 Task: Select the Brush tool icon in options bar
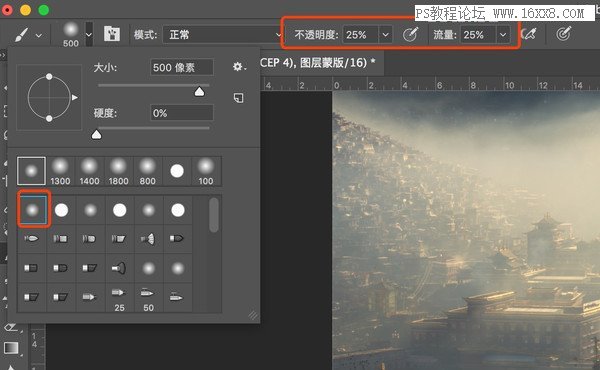click(21, 35)
